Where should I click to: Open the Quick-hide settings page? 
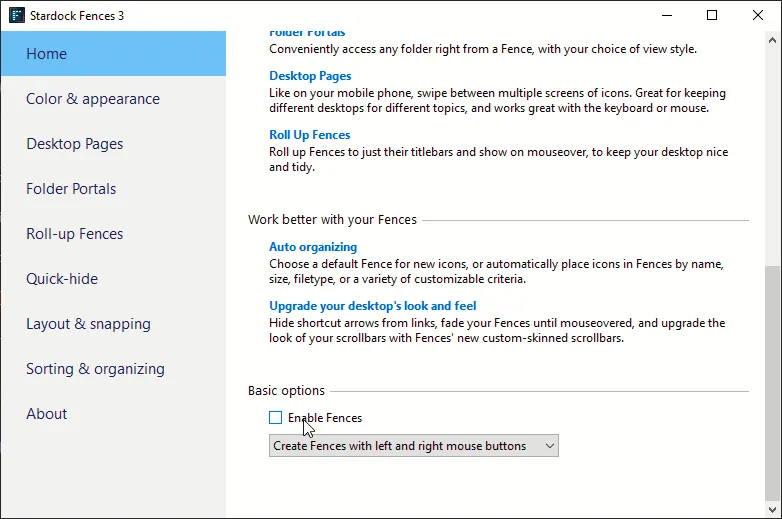tap(62, 279)
